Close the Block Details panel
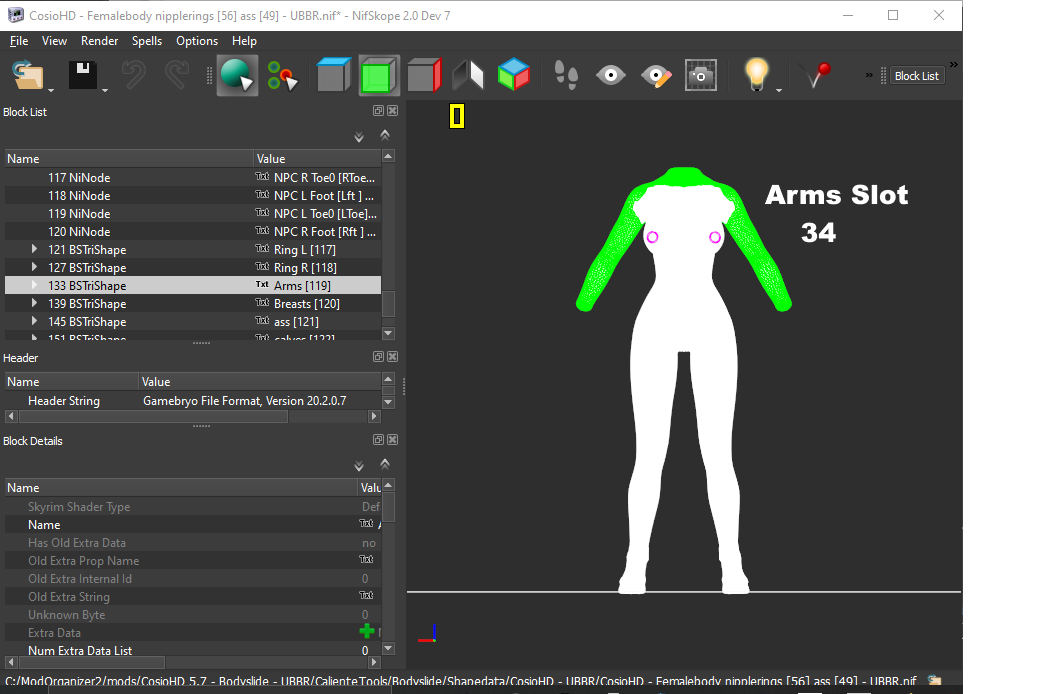The width and height of the screenshot is (1039, 694). point(392,439)
